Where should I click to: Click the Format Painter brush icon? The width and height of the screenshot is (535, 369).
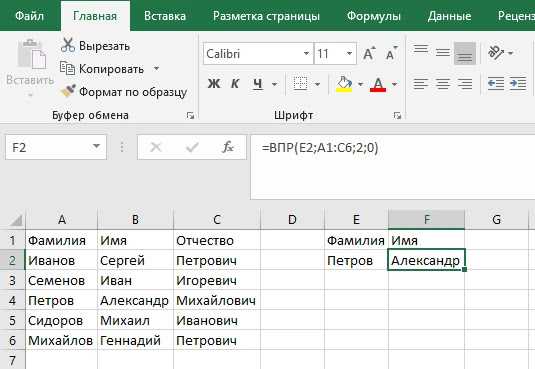(x=68, y=91)
